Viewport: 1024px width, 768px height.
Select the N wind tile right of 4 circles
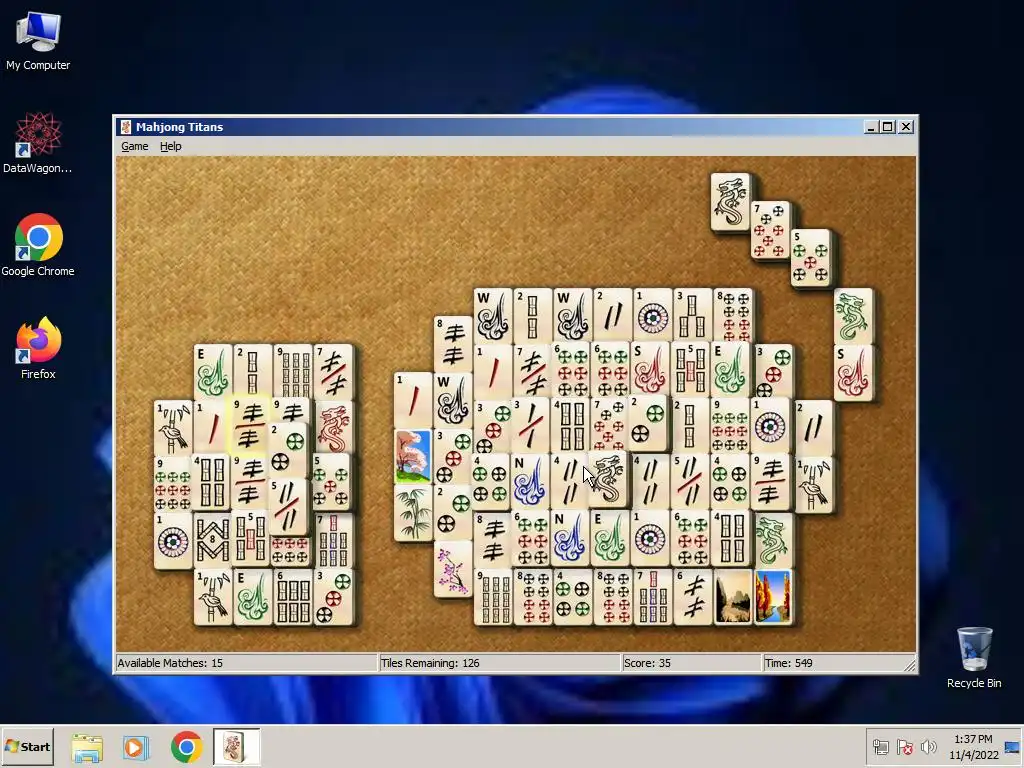pyautogui.click(x=530, y=481)
